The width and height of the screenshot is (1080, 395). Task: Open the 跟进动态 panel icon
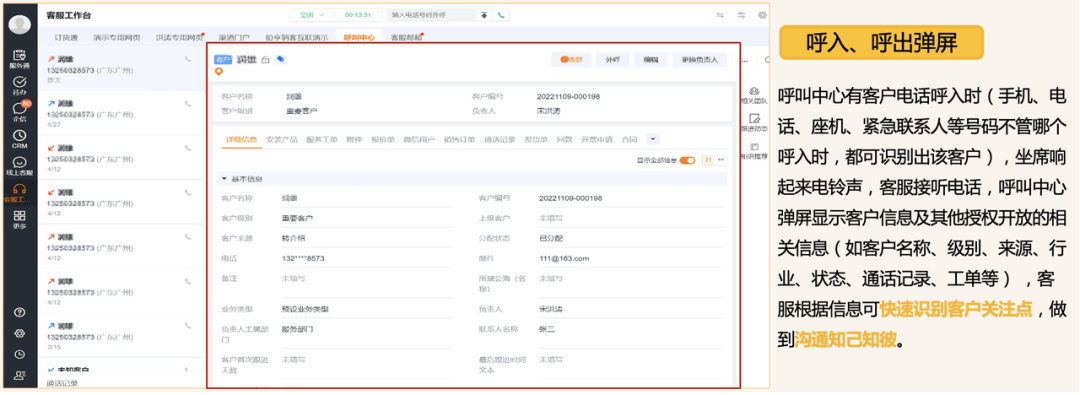coord(755,122)
